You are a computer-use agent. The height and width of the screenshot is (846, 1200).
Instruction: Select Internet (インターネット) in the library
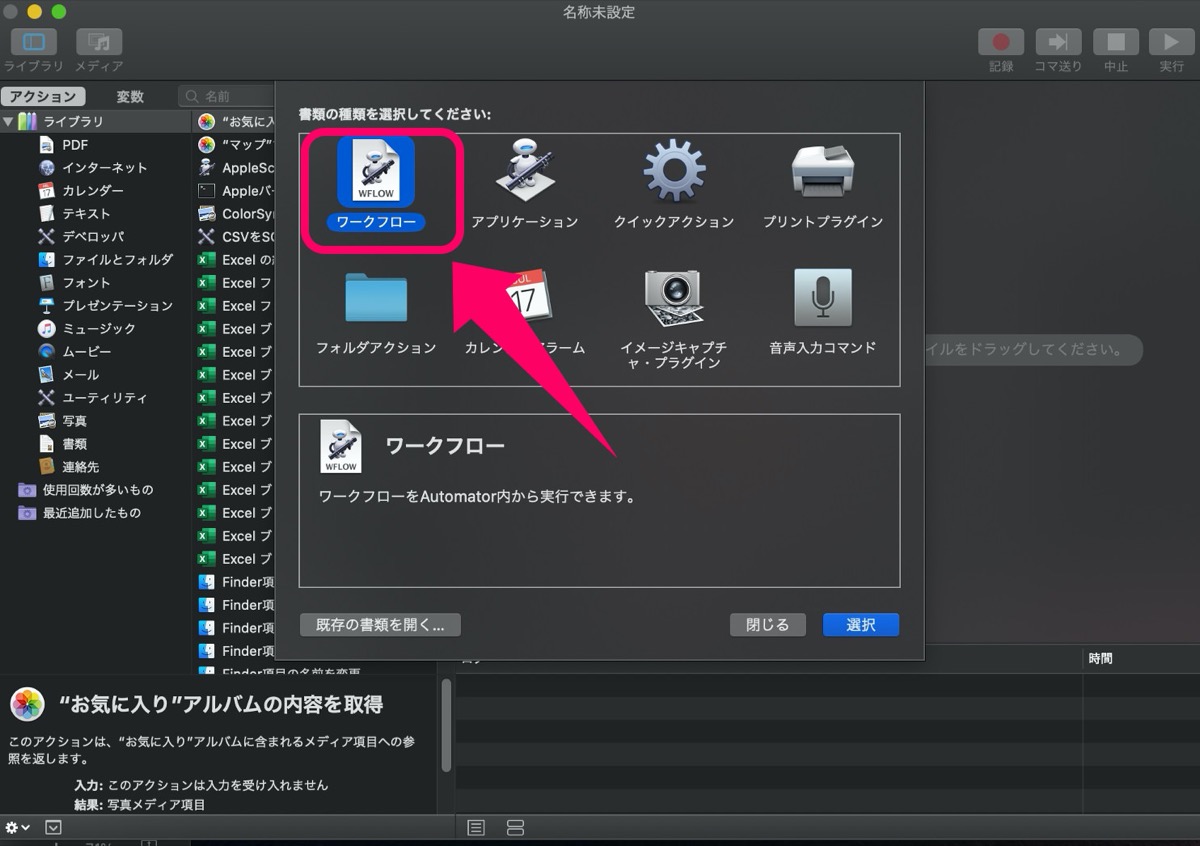104,167
